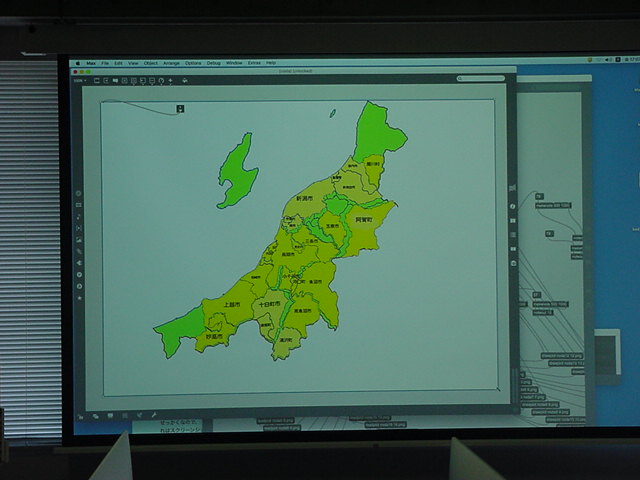Click the comment icon in top toolbar

[115, 81]
